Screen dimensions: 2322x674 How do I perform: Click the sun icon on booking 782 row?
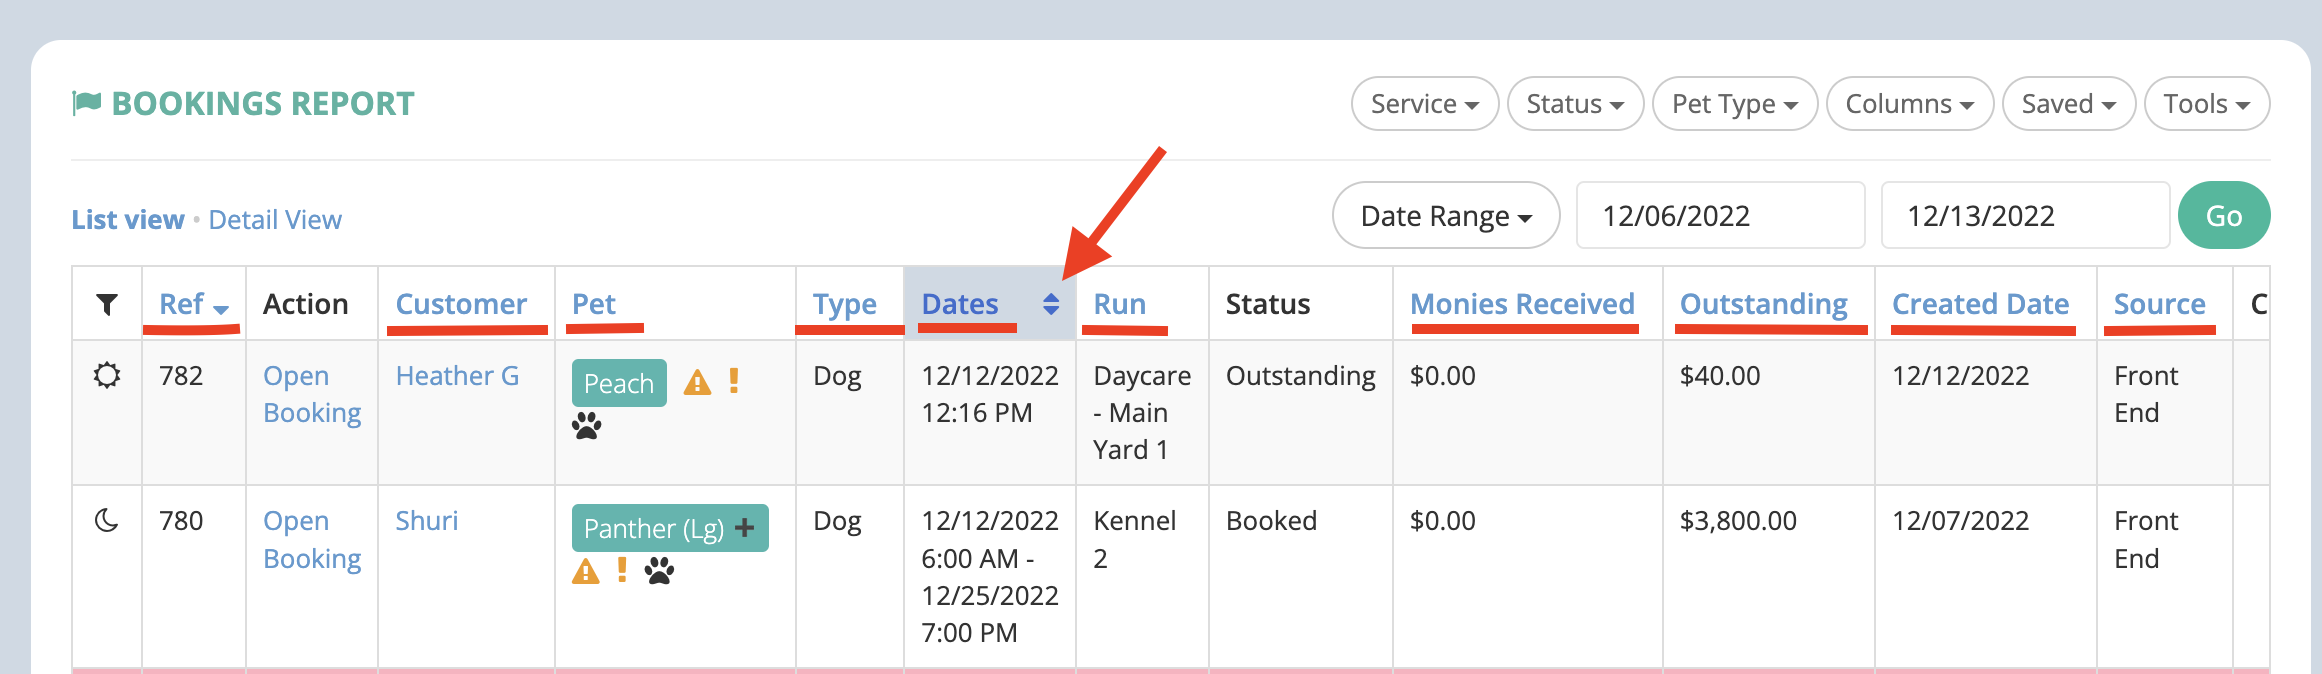click(x=107, y=376)
